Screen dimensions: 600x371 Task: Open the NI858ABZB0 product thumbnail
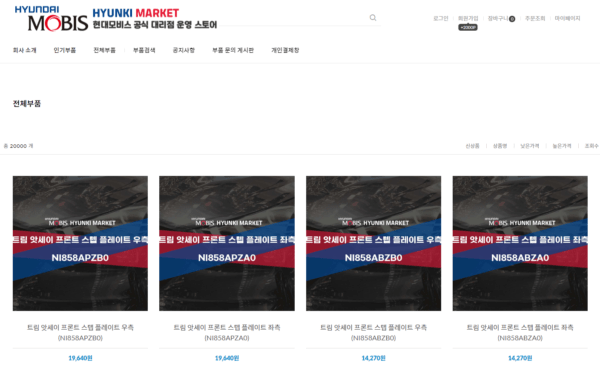pos(373,243)
